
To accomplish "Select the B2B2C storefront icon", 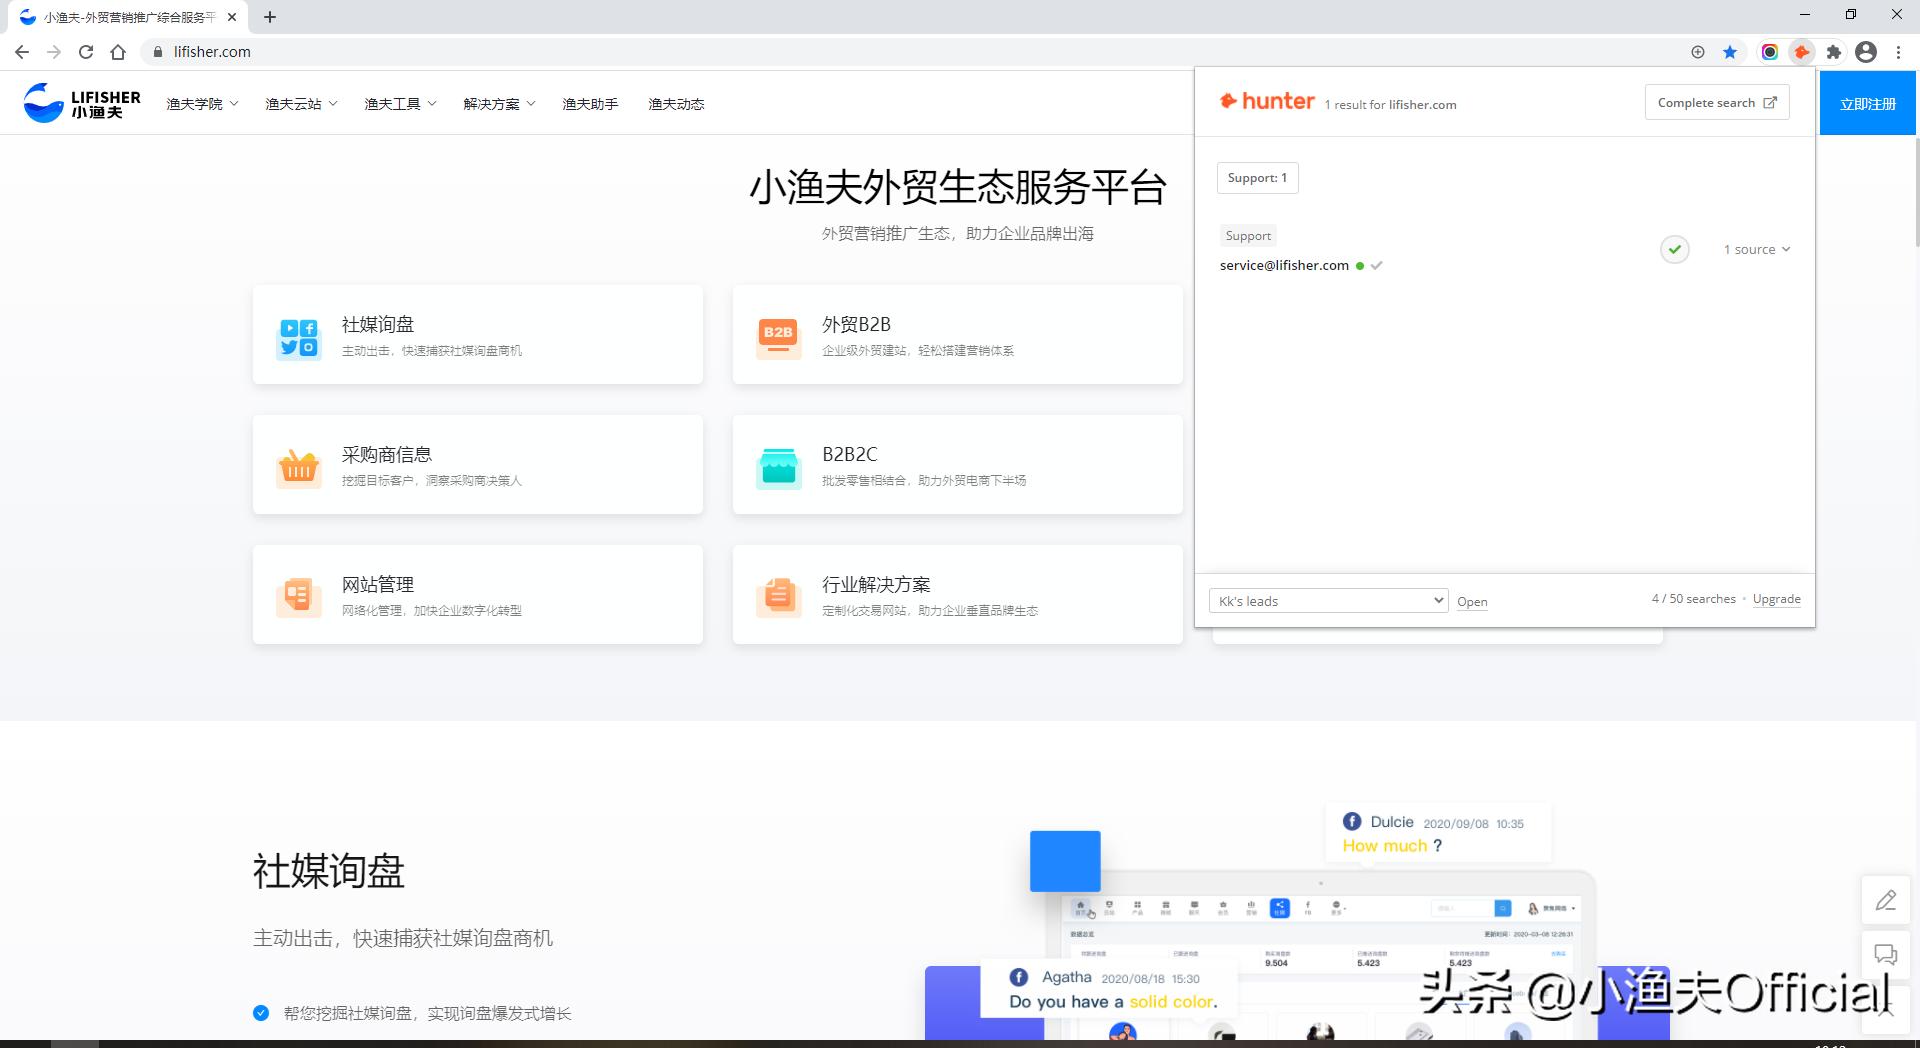I will [778, 467].
